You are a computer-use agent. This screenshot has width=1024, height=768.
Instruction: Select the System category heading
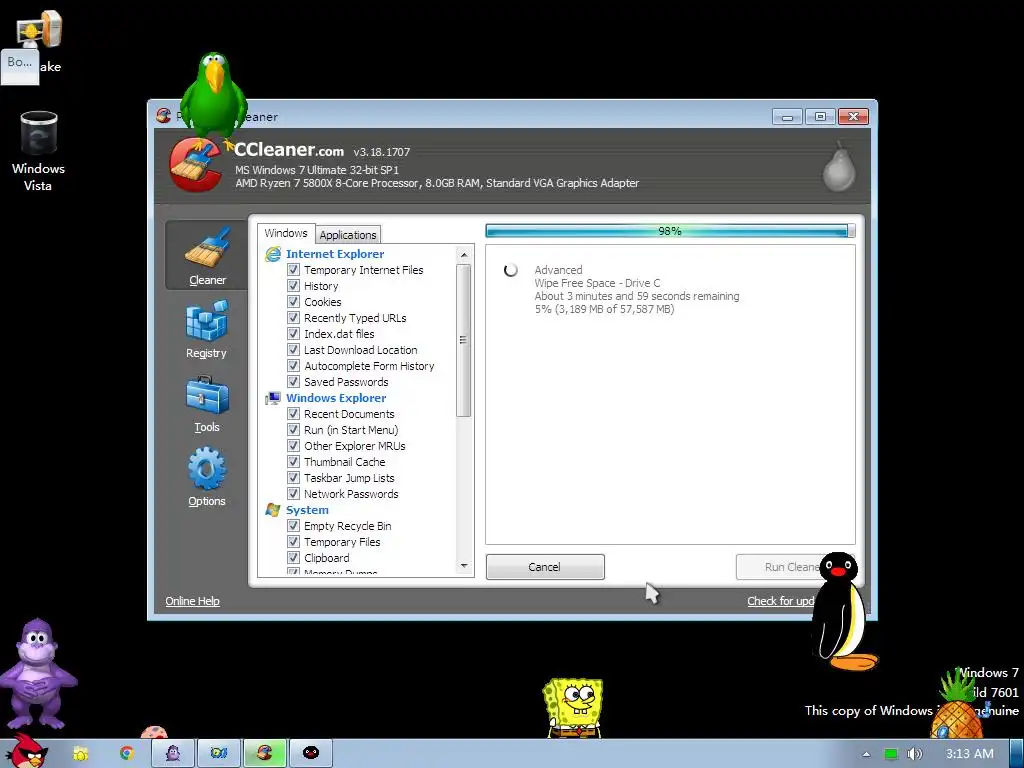click(x=307, y=510)
